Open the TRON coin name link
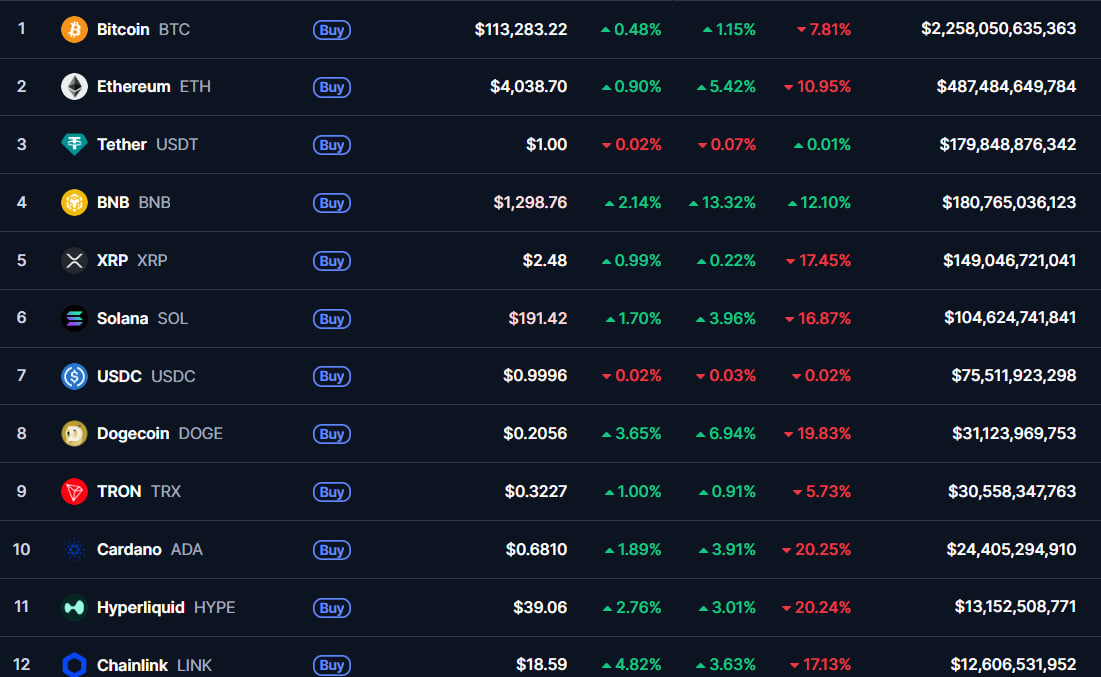Screen dimensions: 1101x677 coord(119,492)
